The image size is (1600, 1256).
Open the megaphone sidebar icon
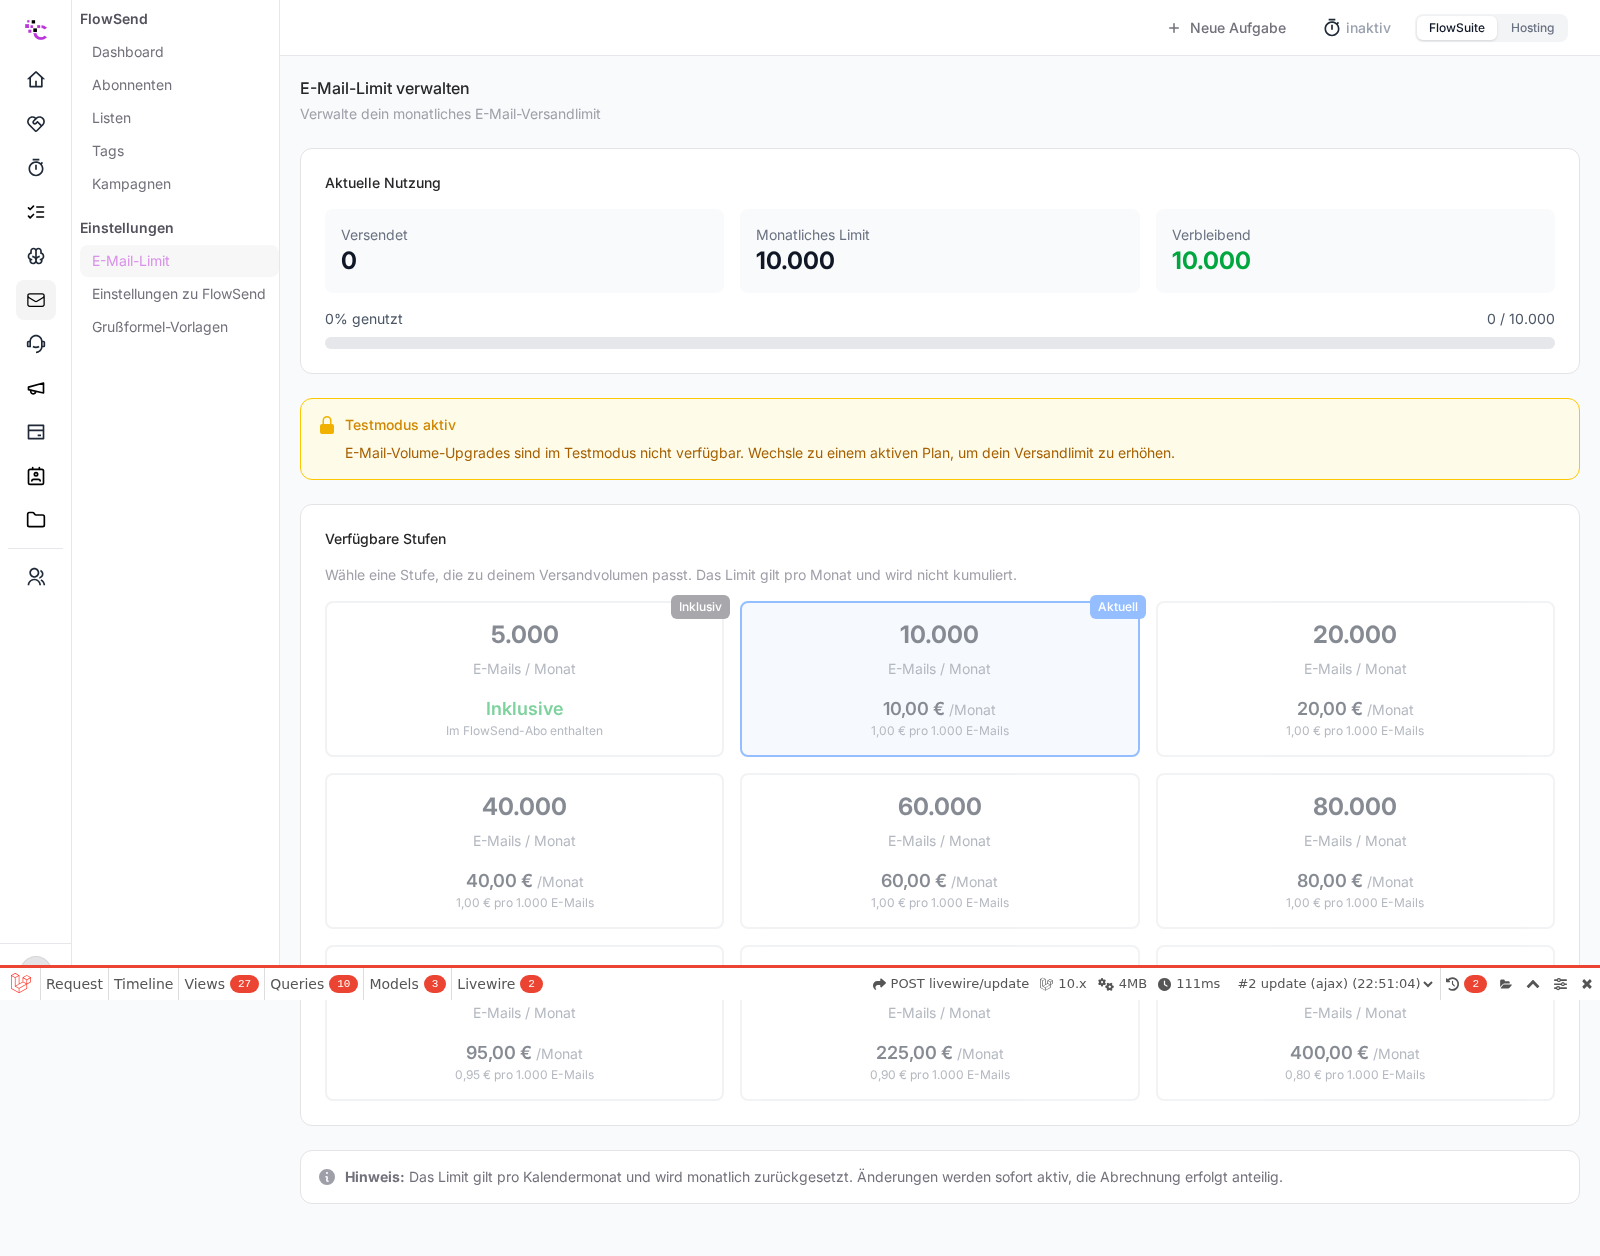pos(36,388)
